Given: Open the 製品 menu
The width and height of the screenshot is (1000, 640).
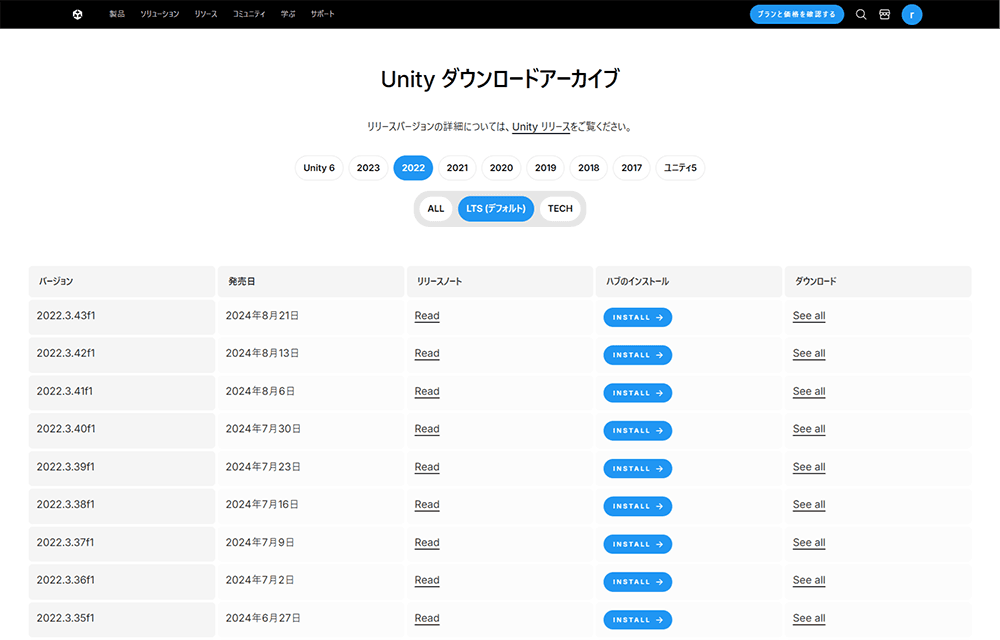Looking at the screenshot, I should (x=117, y=14).
